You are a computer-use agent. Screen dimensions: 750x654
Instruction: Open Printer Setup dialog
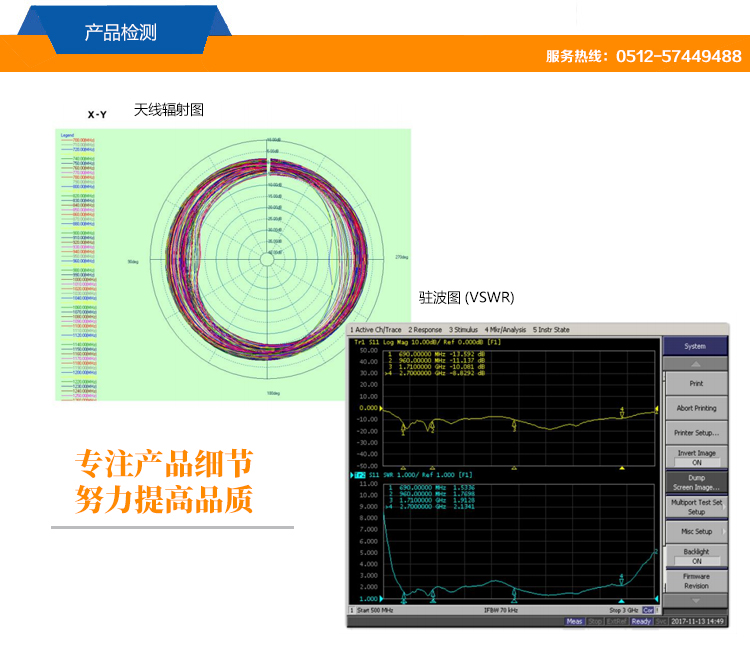pyautogui.click(x=696, y=432)
